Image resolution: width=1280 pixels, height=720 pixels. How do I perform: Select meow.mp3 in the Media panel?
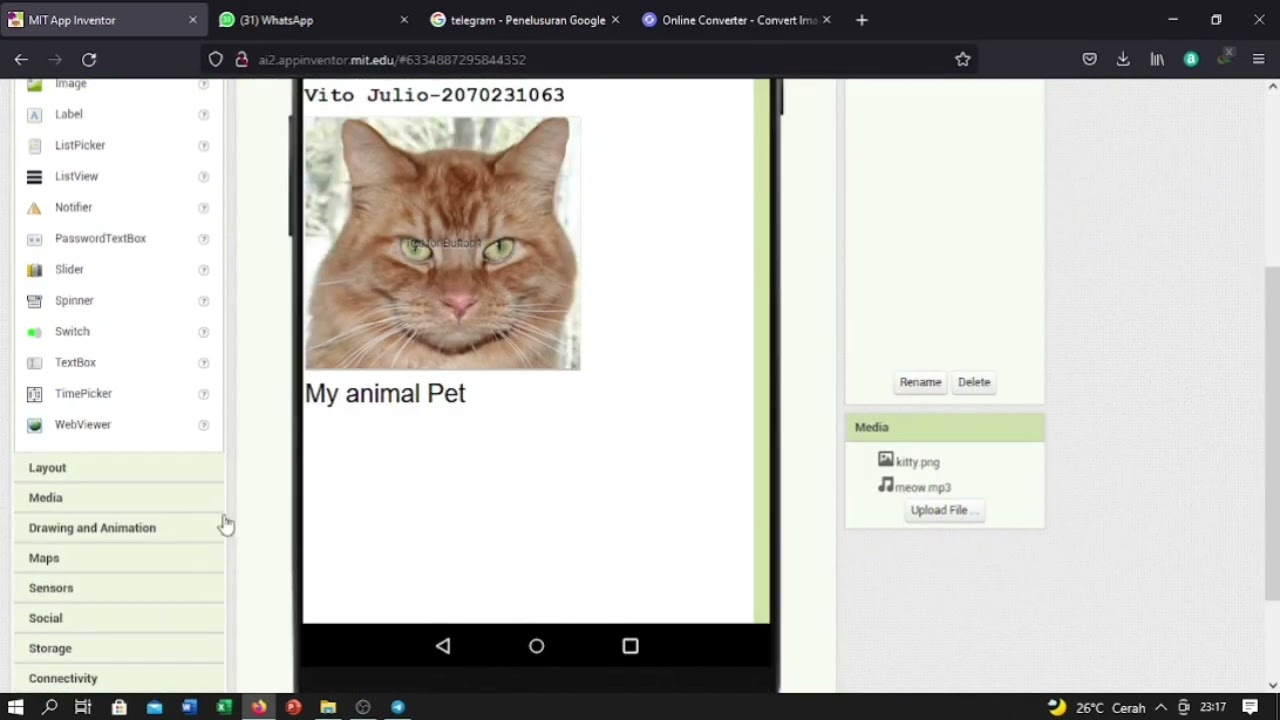coord(915,486)
